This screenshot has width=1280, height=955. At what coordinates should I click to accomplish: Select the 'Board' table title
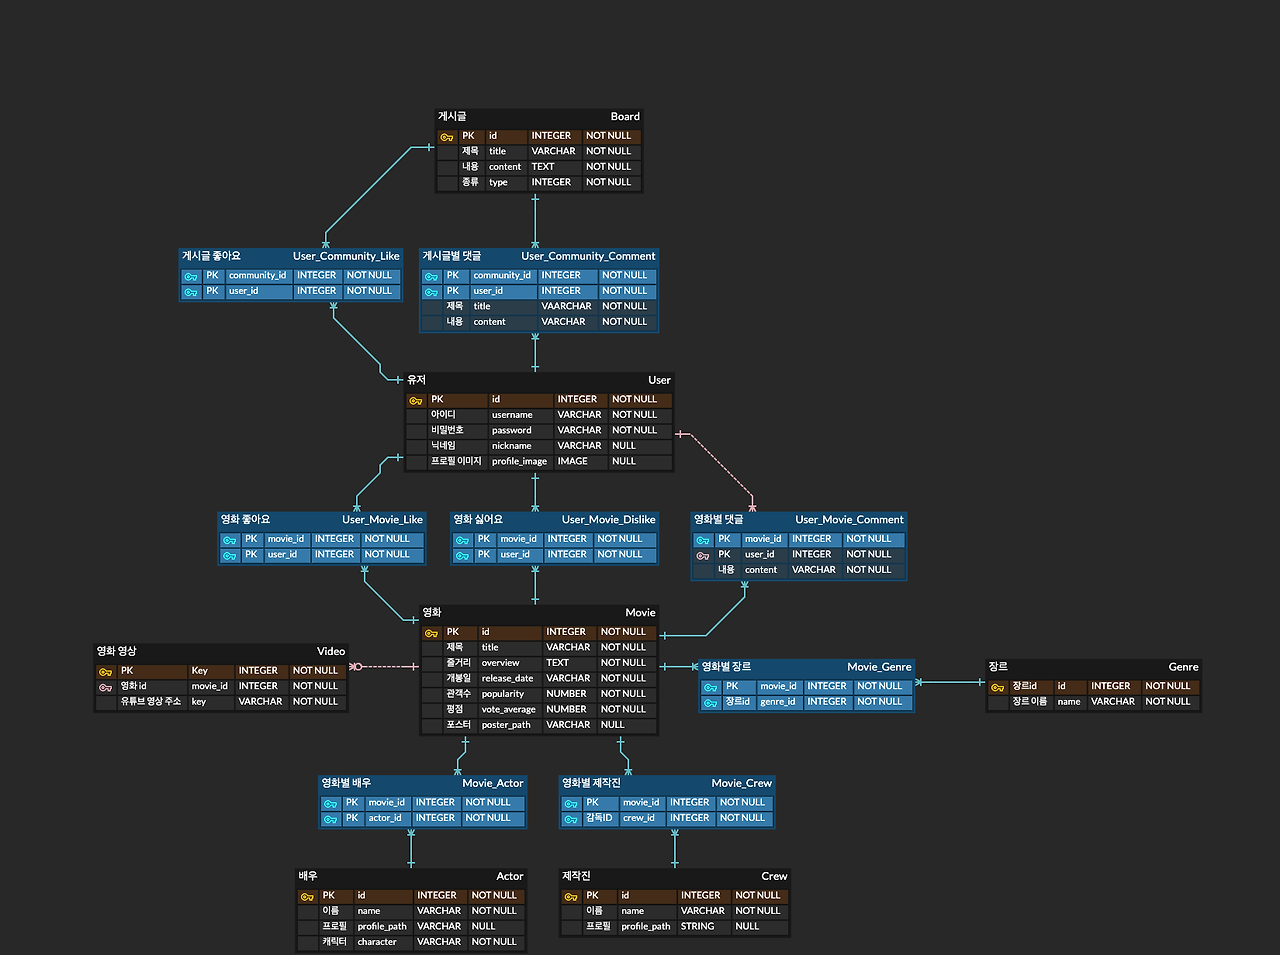pos(625,117)
